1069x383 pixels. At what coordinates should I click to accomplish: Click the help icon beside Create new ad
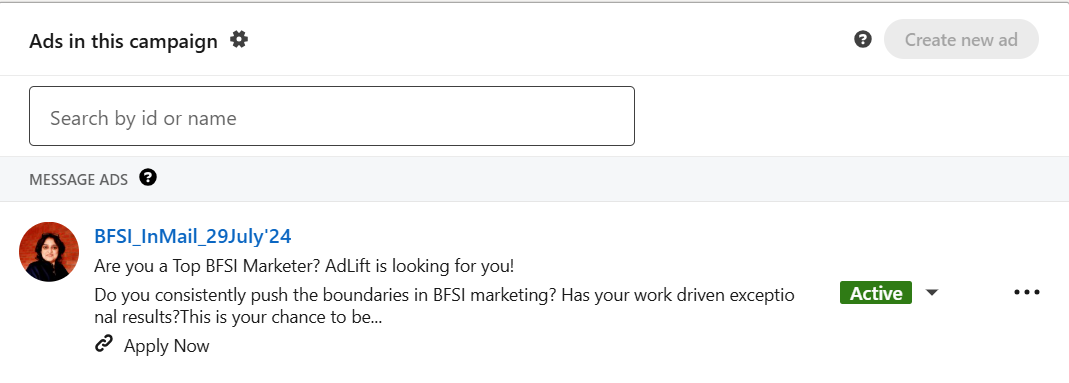862,40
